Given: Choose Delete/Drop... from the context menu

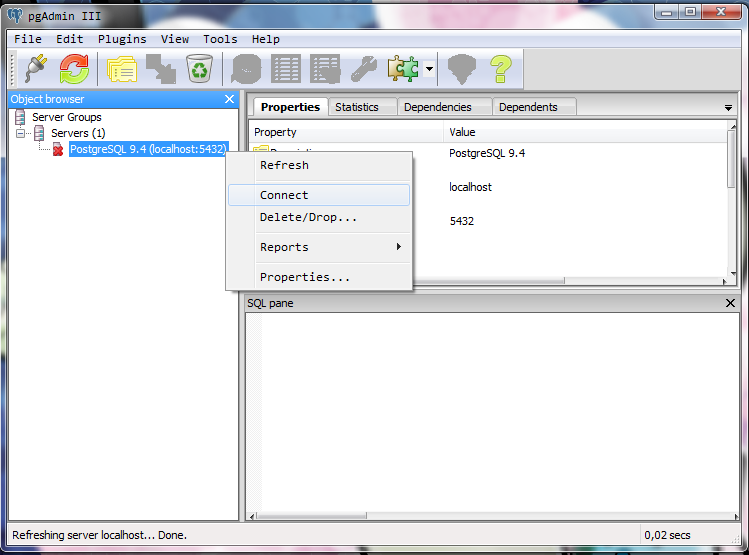Looking at the screenshot, I should pos(319,217).
